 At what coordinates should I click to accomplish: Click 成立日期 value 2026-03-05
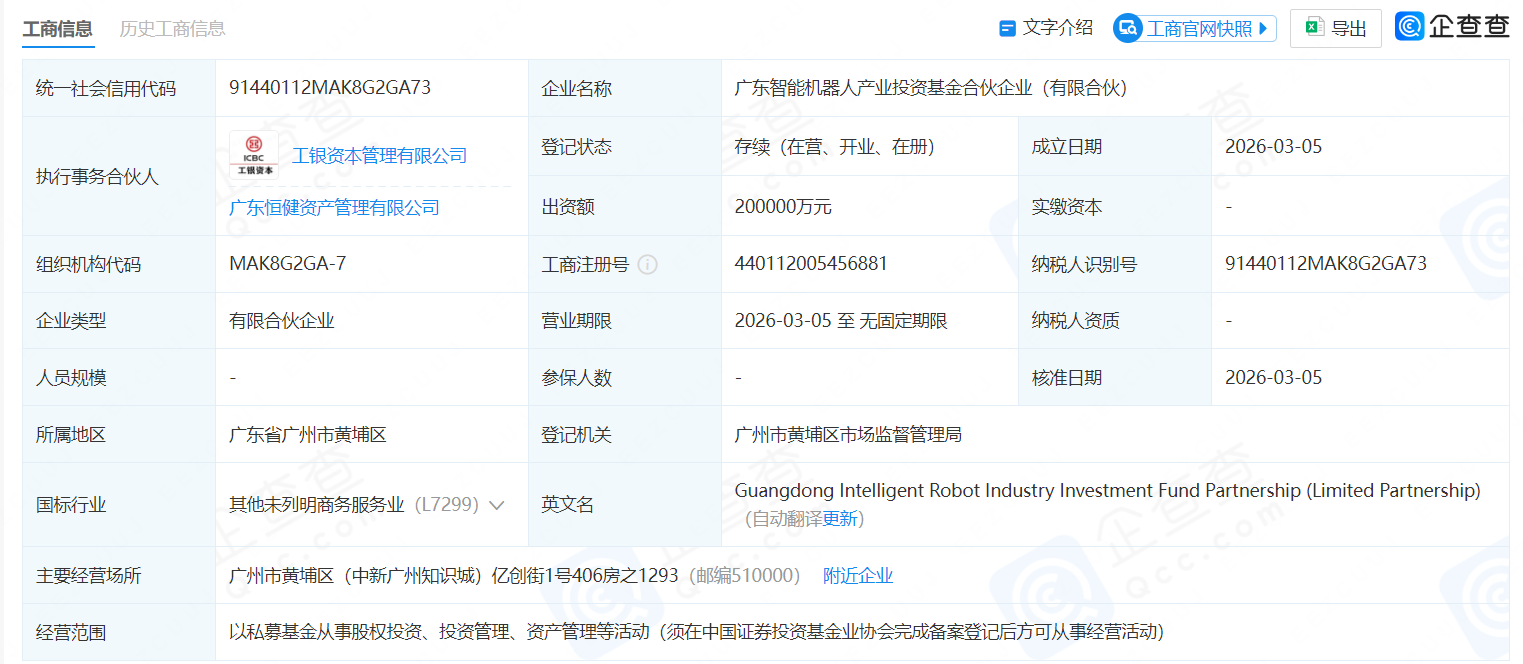point(1273,146)
